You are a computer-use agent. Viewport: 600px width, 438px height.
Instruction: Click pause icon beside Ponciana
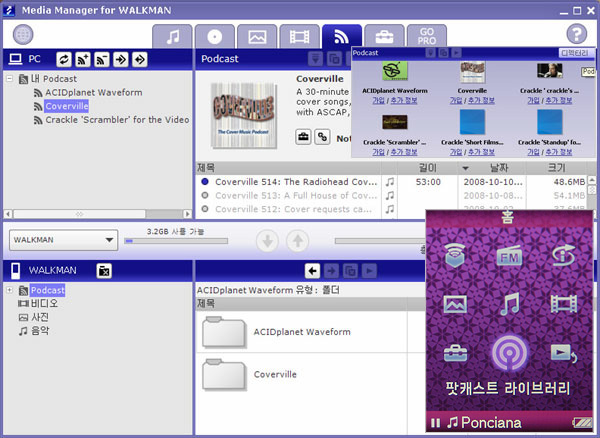(435, 423)
